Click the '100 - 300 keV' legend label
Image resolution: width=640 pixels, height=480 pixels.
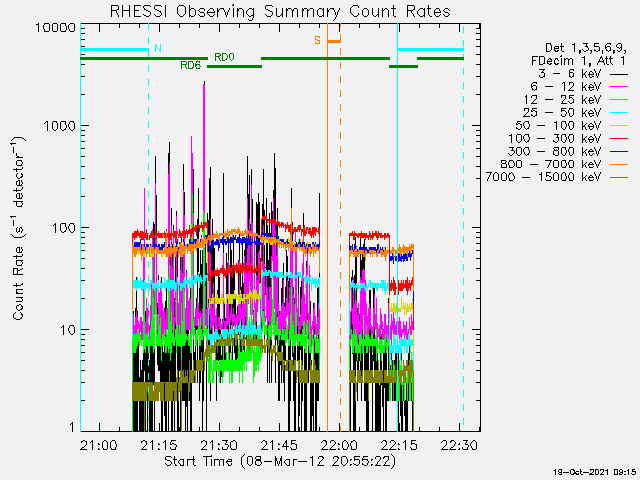point(555,138)
